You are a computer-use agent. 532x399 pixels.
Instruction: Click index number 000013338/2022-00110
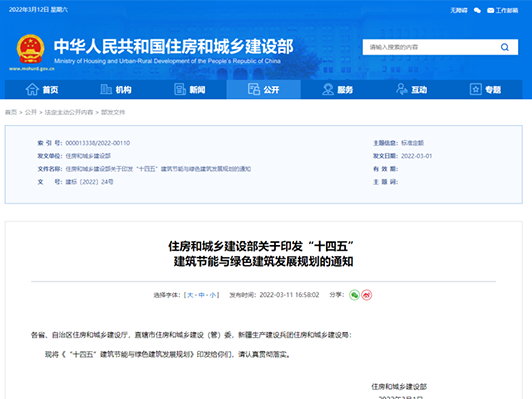click(98, 143)
